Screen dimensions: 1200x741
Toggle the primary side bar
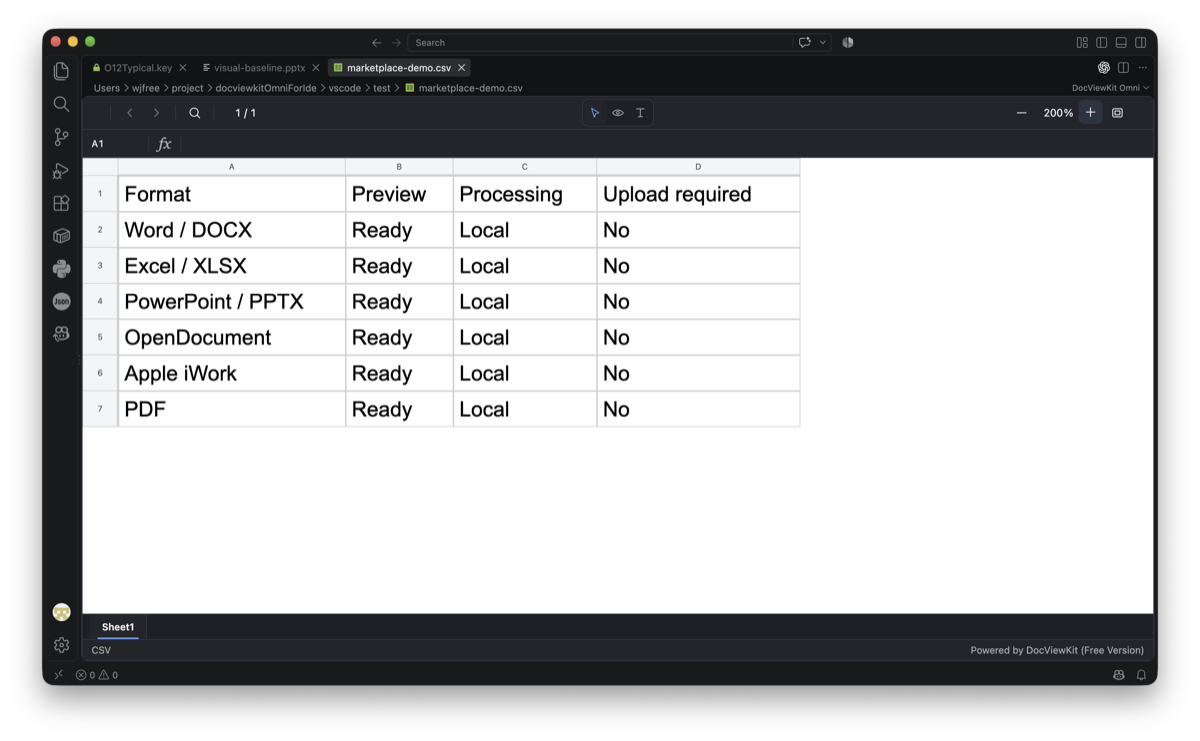[1102, 42]
